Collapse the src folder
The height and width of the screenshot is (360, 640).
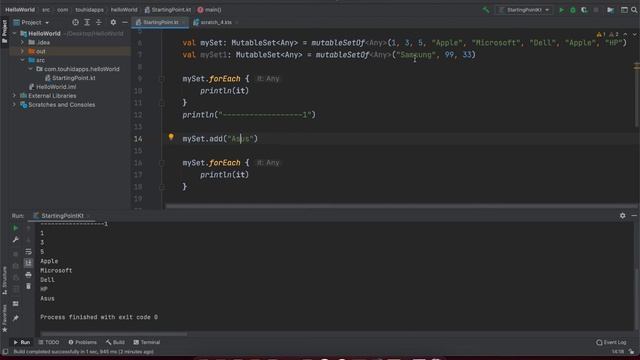coord(22,60)
